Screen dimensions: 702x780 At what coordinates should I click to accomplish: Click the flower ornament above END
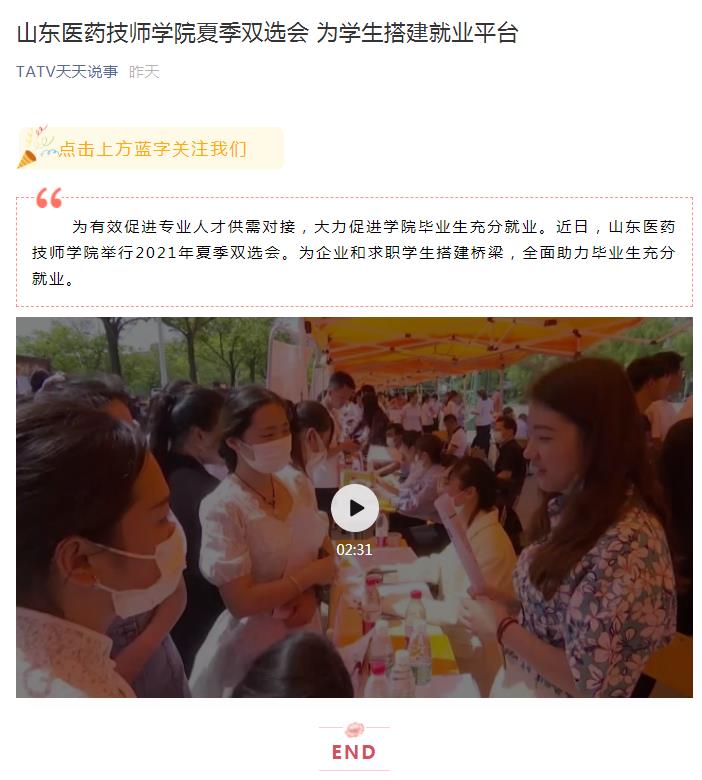354,729
